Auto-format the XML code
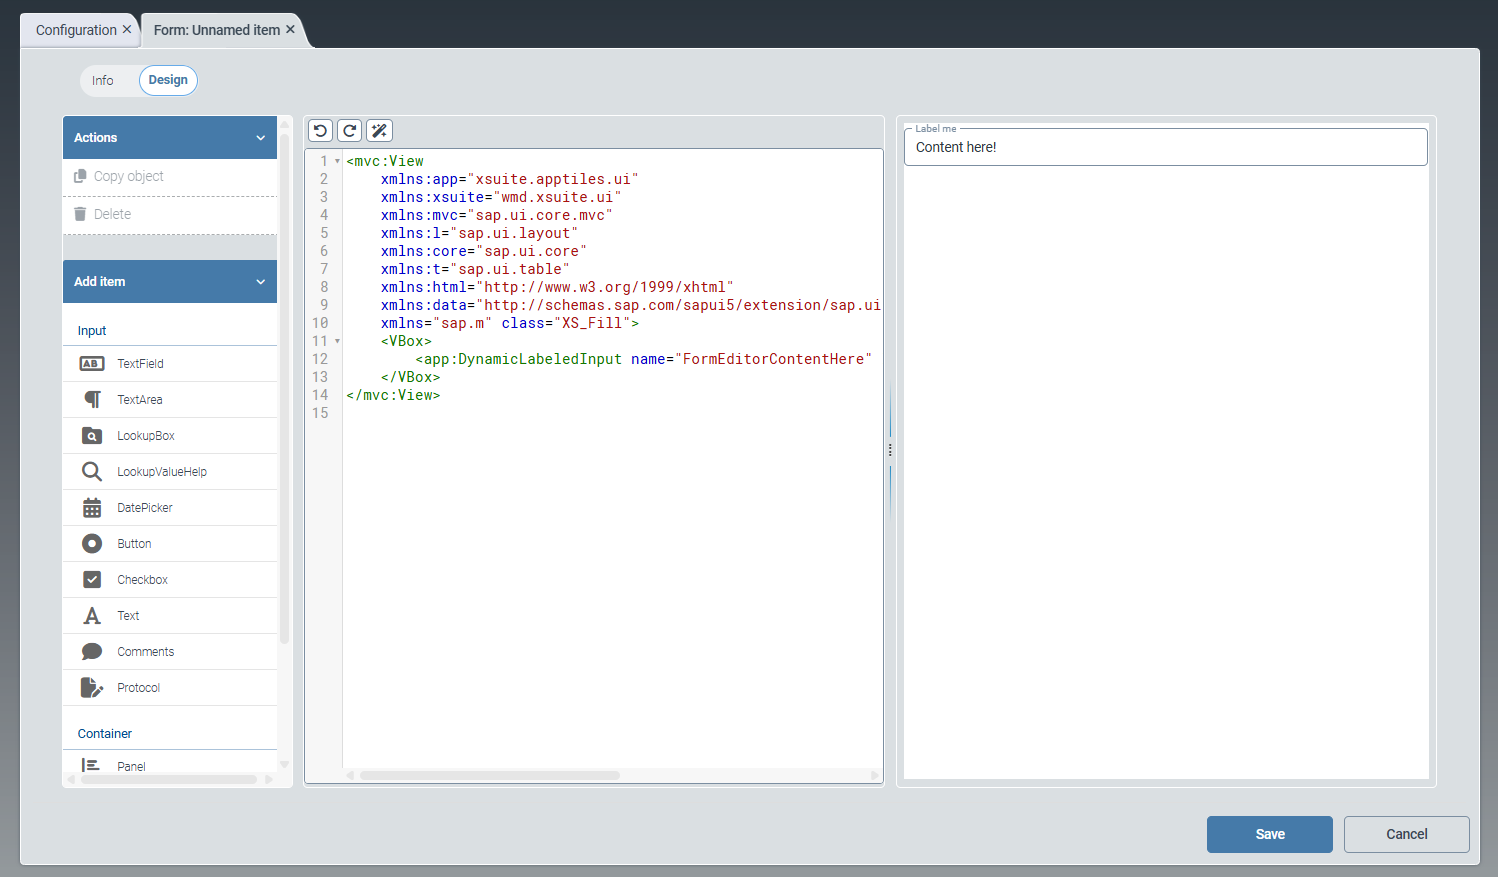The width and height of the screenshot is (1498, 877). tap(378, 130)
